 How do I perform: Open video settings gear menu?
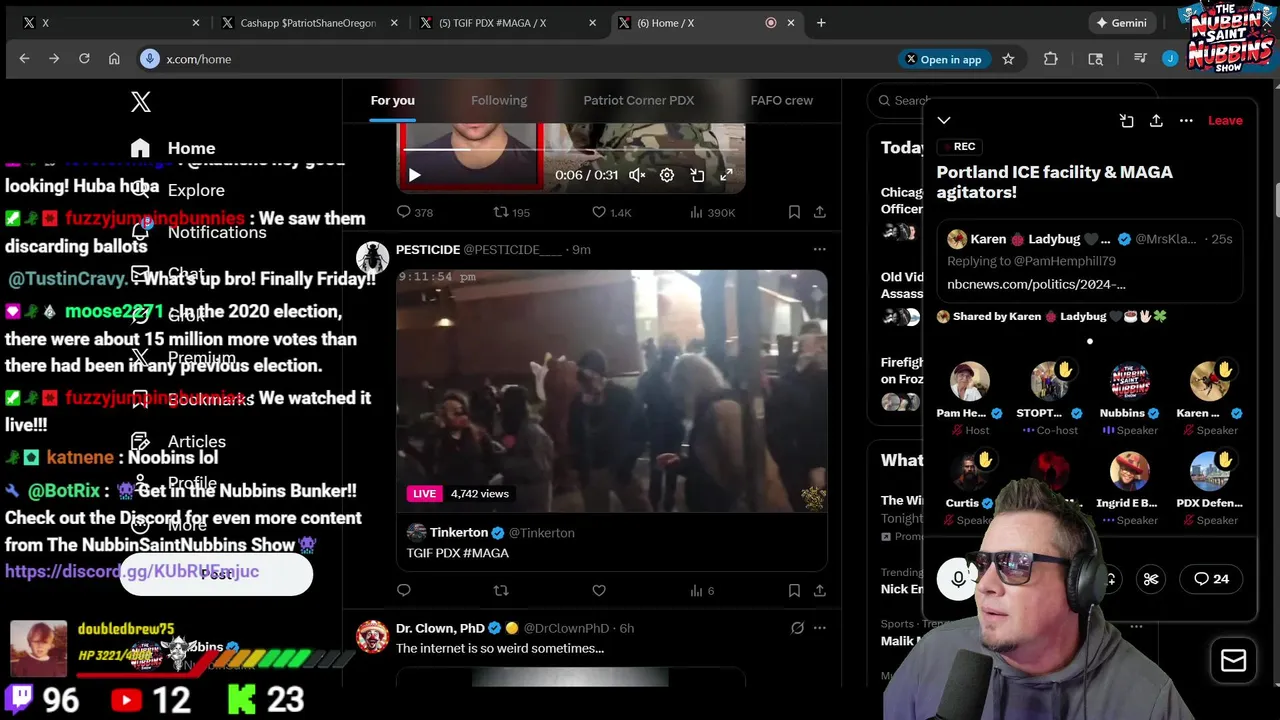[667, 175]
